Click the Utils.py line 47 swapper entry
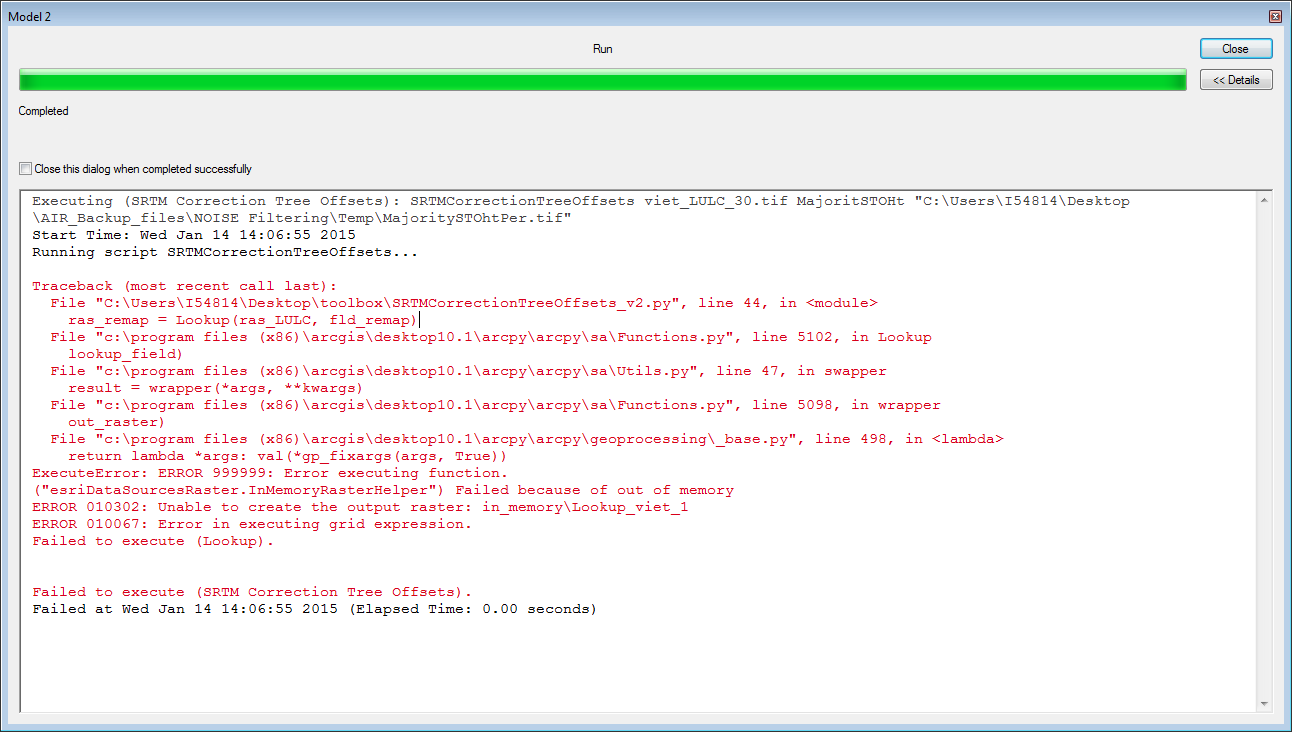The height and width of the screenshot is (732, 1292). coord(468,371)
